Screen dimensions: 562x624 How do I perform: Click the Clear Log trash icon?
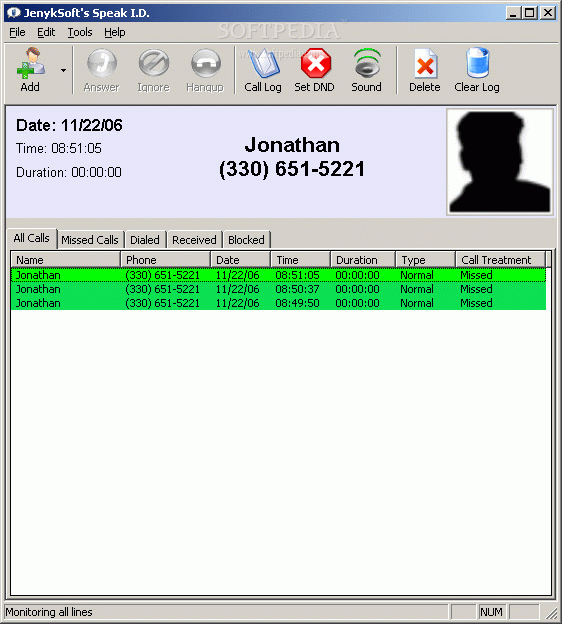pos(477,63)
